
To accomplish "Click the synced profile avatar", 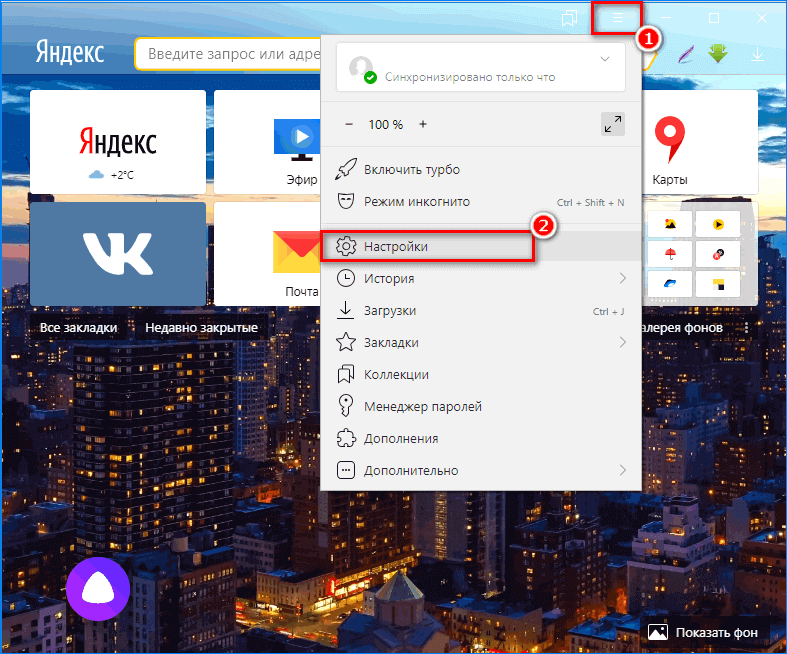I will coord(361,68).
